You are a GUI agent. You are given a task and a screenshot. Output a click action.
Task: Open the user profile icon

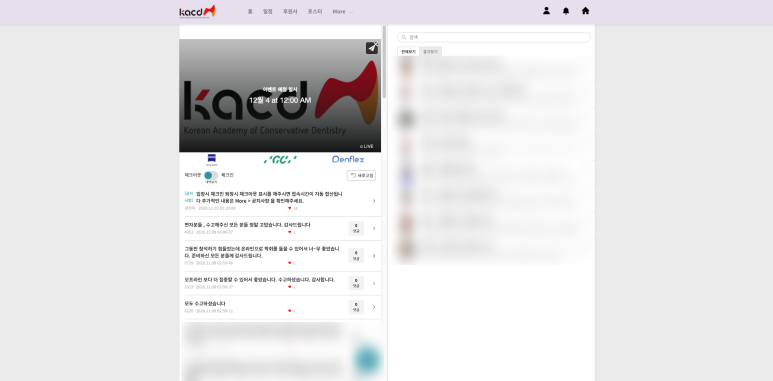tap(546, 10)
